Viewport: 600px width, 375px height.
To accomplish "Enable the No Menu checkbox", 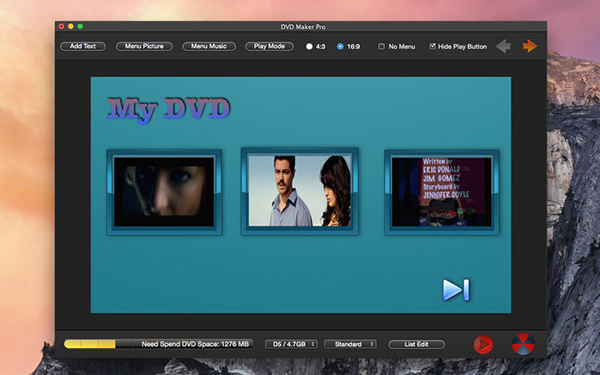I will tap(381, 46).
